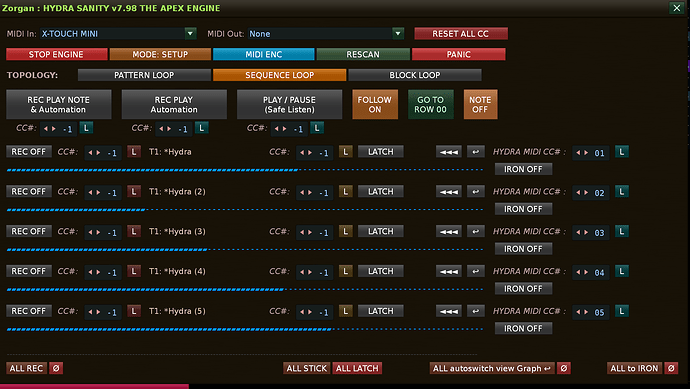The height and width of the screenshot is (389, 690).
Task: Select BLOCK LOOP topology
Action: pyautogui.click(x=415, y=75)
